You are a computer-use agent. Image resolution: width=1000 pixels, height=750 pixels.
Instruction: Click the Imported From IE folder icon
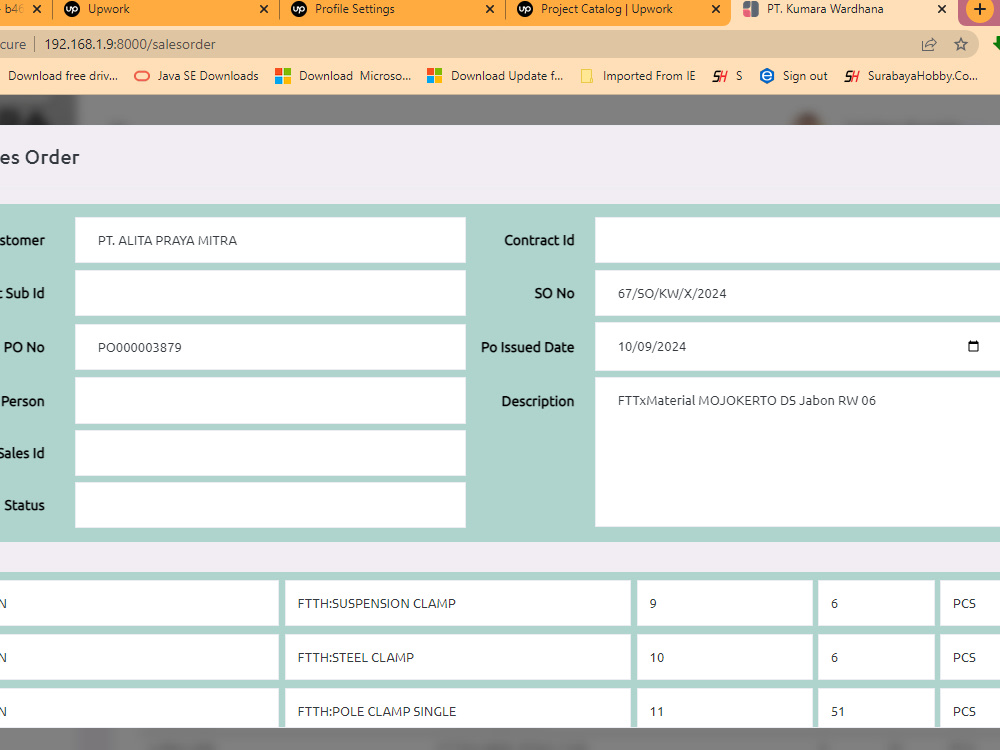pos(586,75)
